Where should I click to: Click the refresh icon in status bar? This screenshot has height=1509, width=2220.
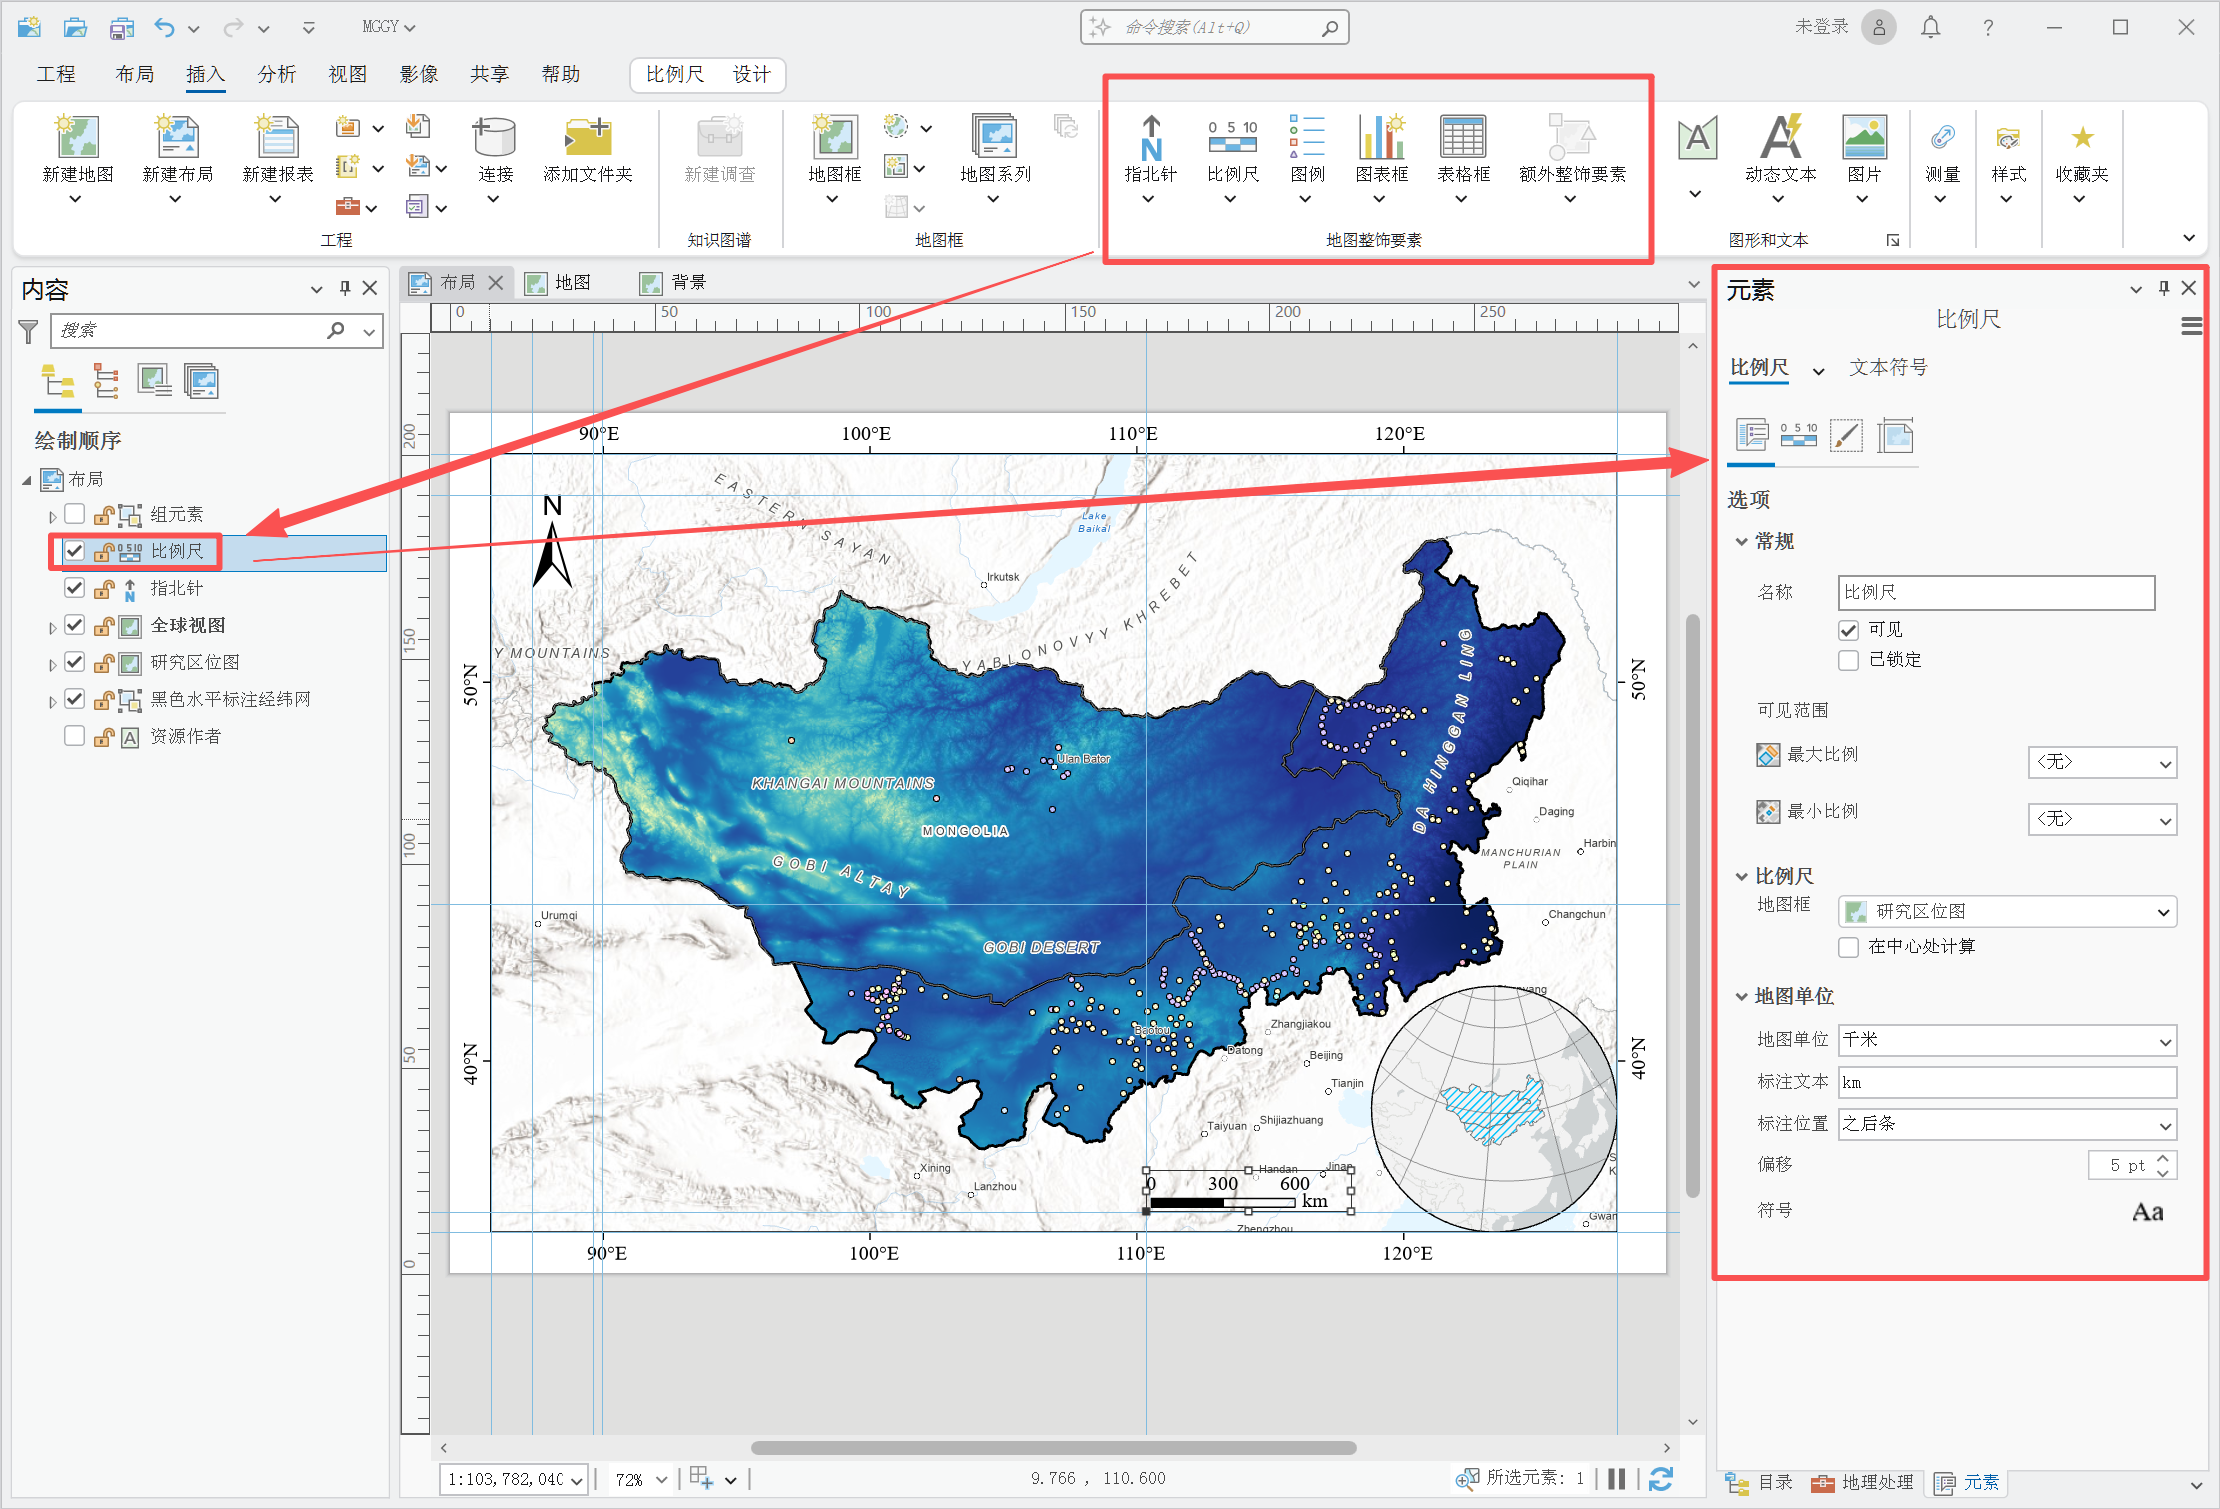pos(1660,1479)
